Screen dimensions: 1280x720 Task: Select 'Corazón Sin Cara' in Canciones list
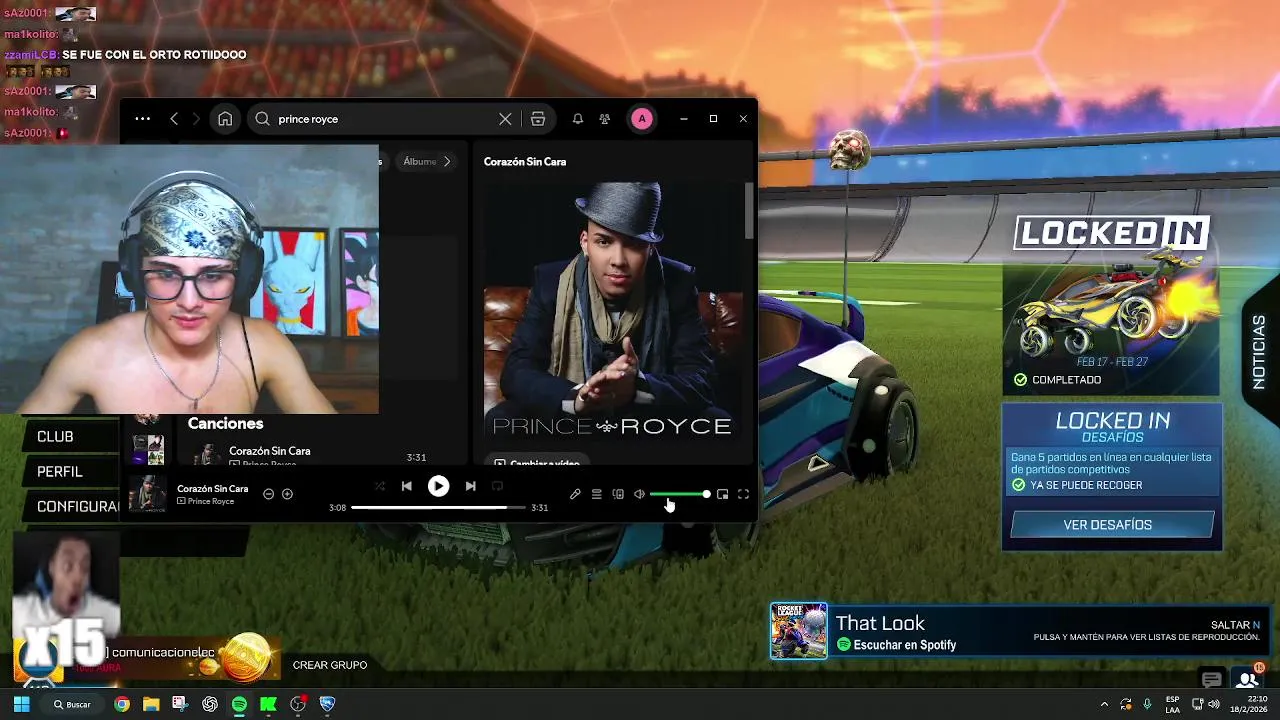pyautogui.click(x=270, y=452)
